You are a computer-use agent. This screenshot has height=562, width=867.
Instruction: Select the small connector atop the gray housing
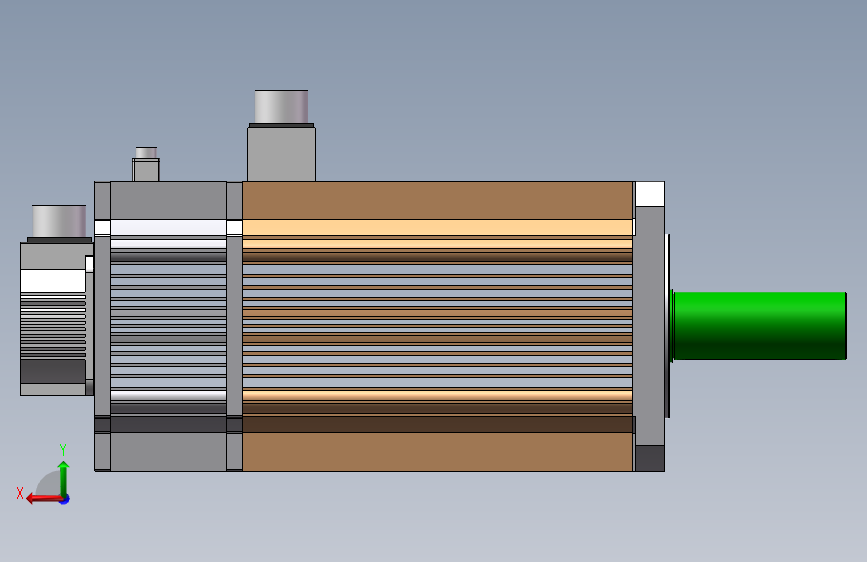(x=146, y=164)
